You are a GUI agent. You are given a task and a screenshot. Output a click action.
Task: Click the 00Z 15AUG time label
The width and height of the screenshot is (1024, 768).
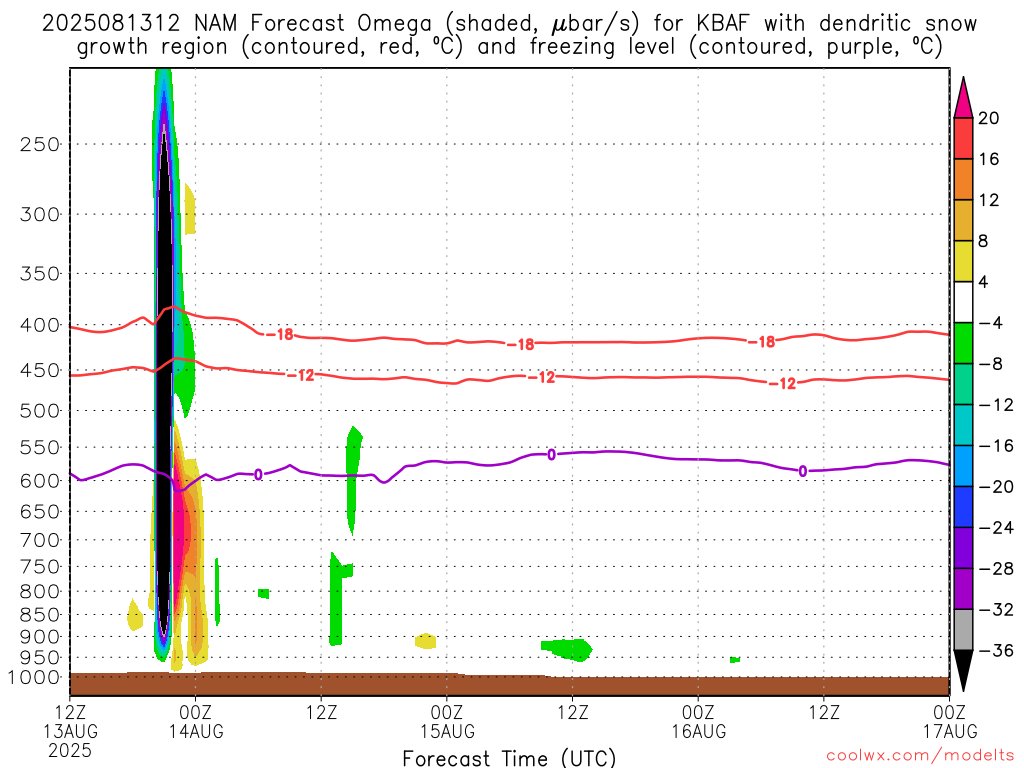coord(447,721)
